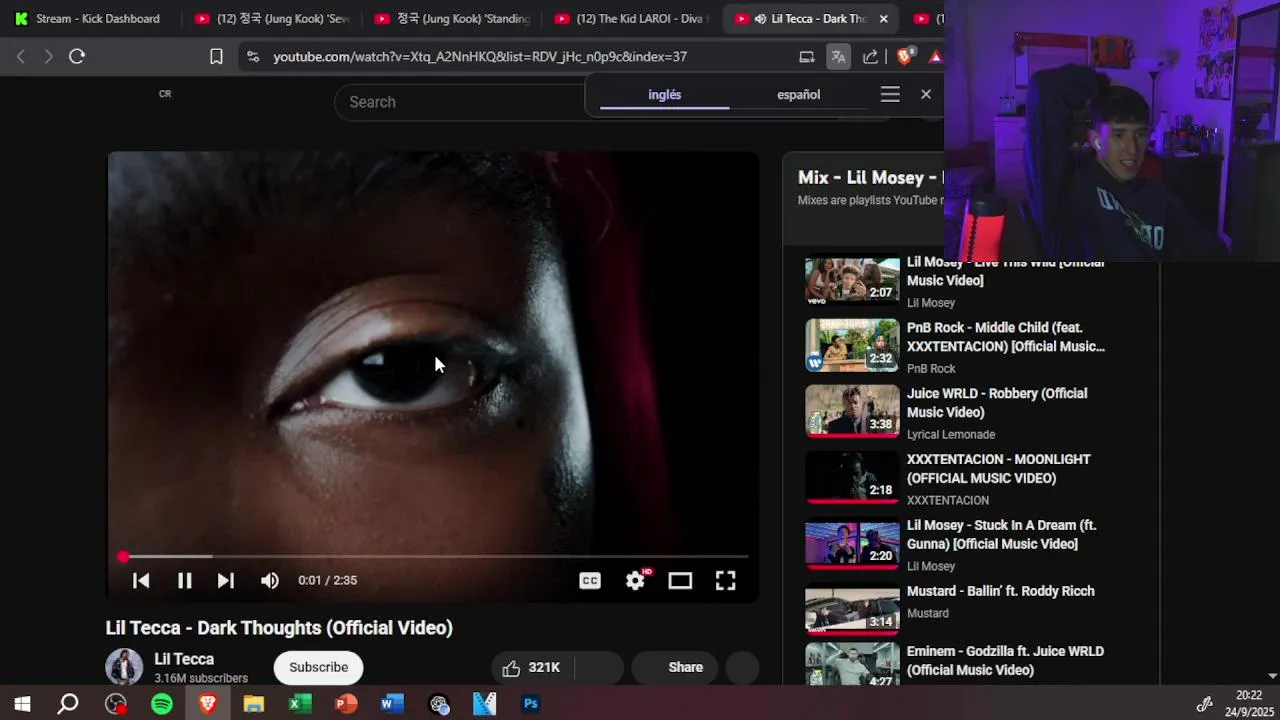Go forward in browser history

click(x=48, y=56)
